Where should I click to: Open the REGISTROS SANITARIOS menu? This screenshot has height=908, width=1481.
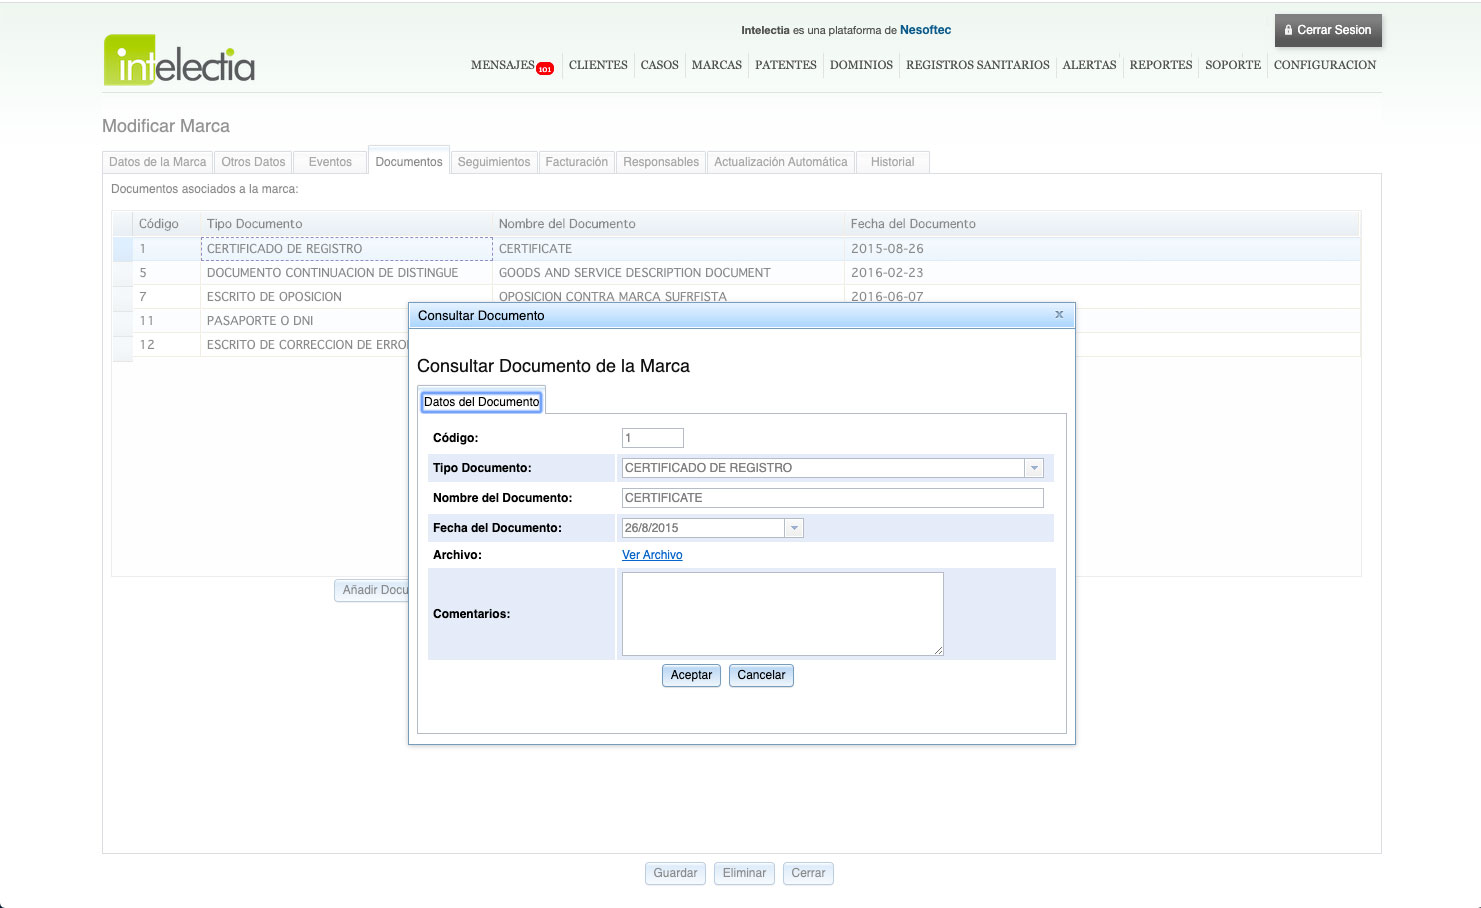[x=977, y=65]
